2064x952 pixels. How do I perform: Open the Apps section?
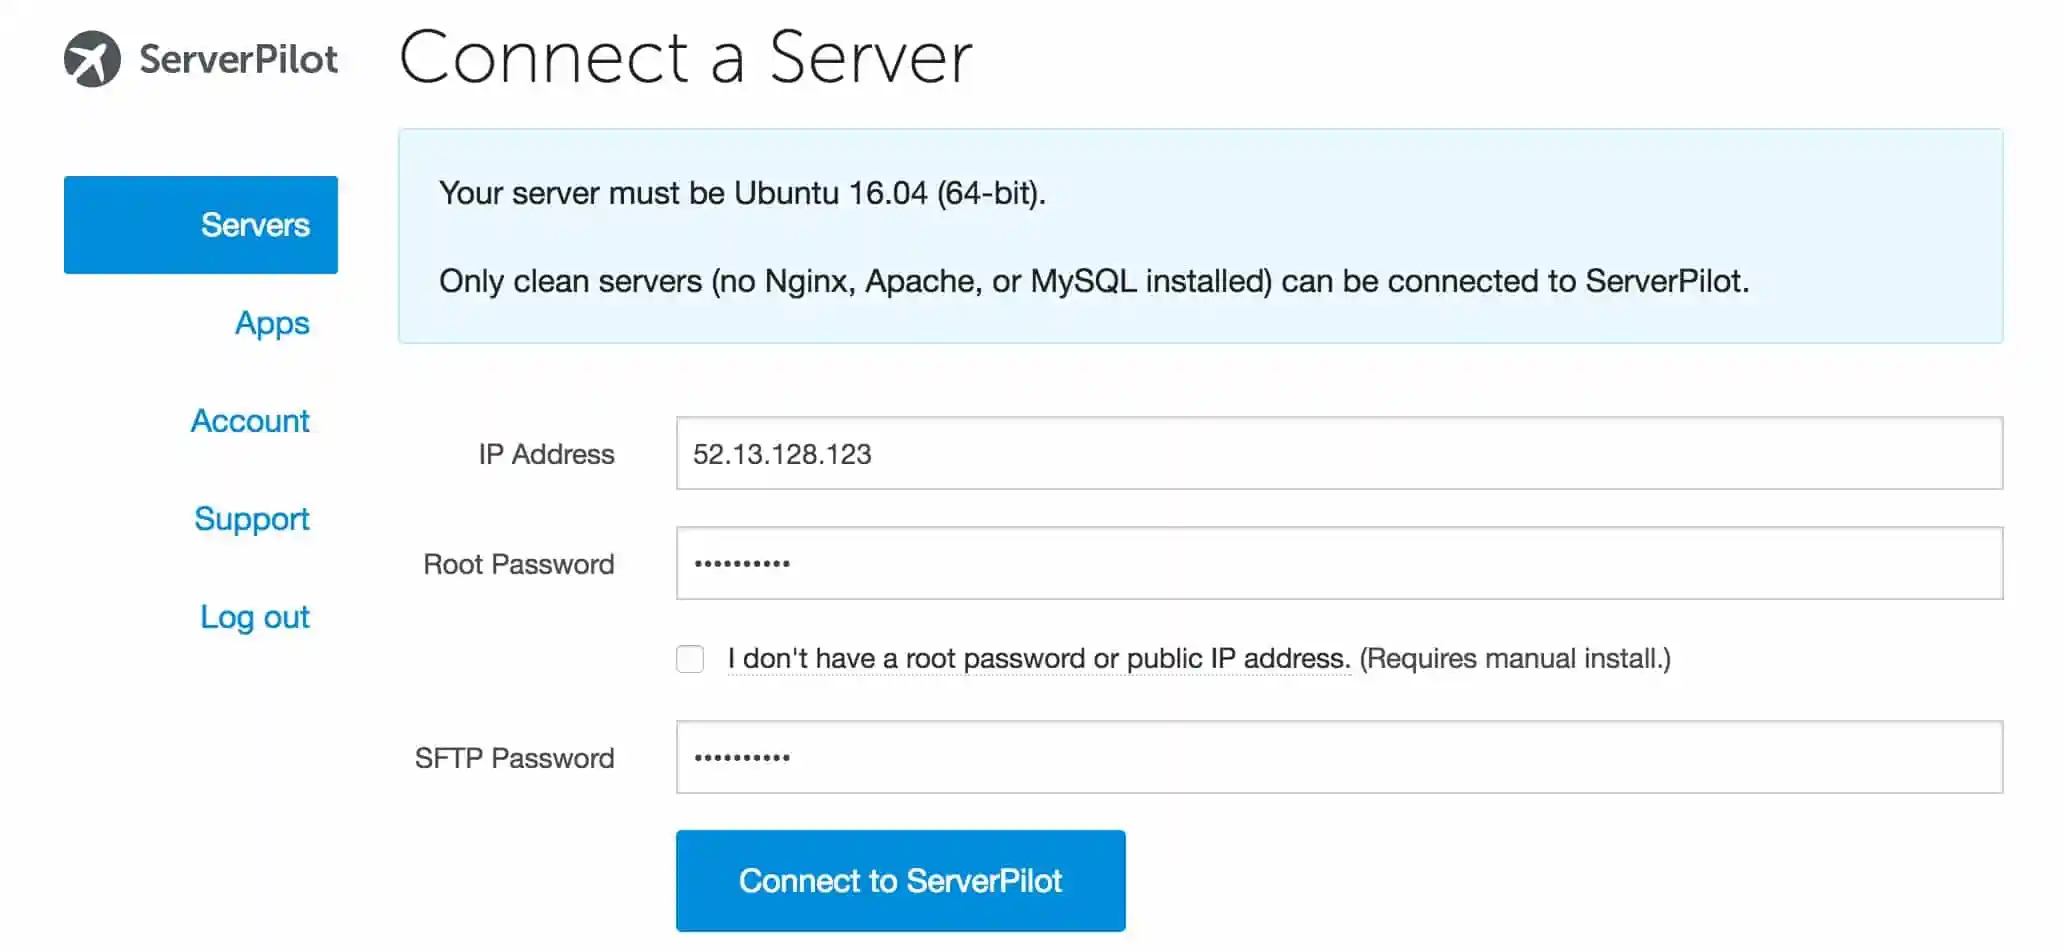click(272, 323)
